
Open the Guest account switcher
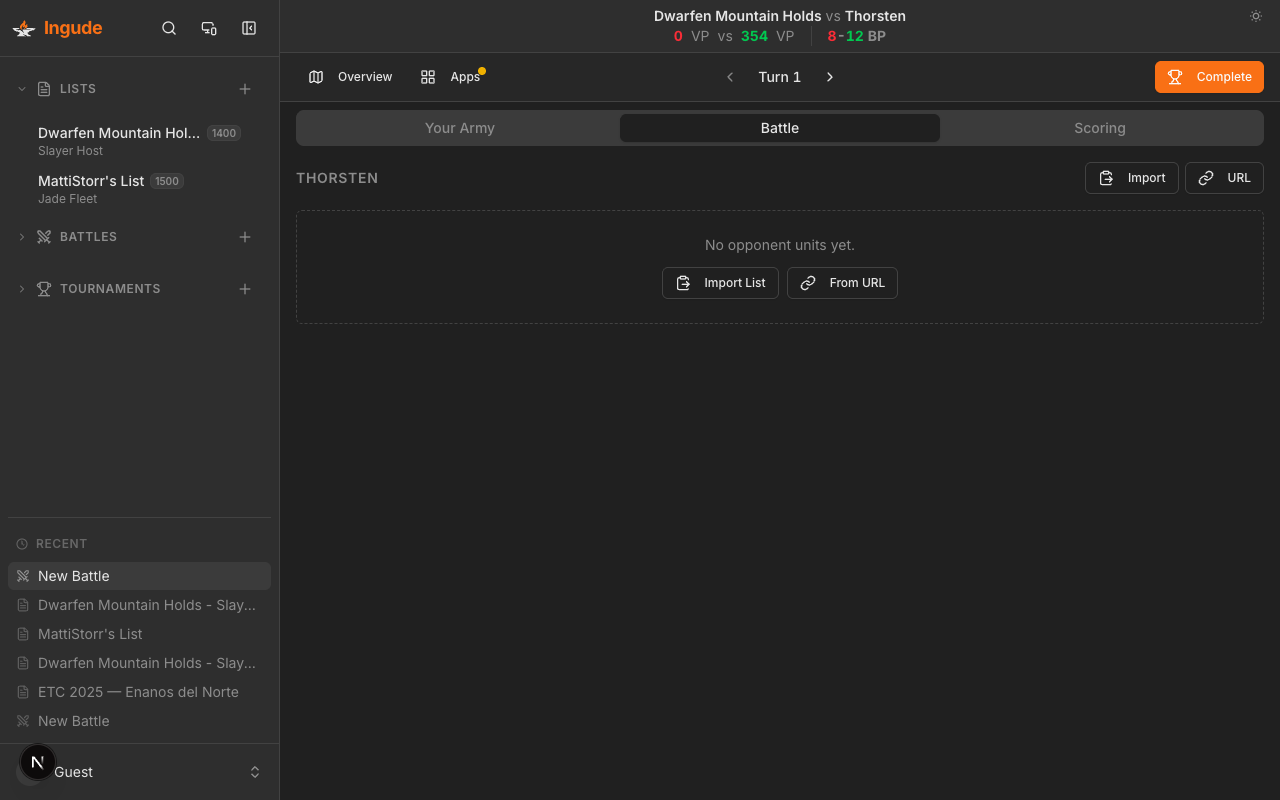point(254,772)
